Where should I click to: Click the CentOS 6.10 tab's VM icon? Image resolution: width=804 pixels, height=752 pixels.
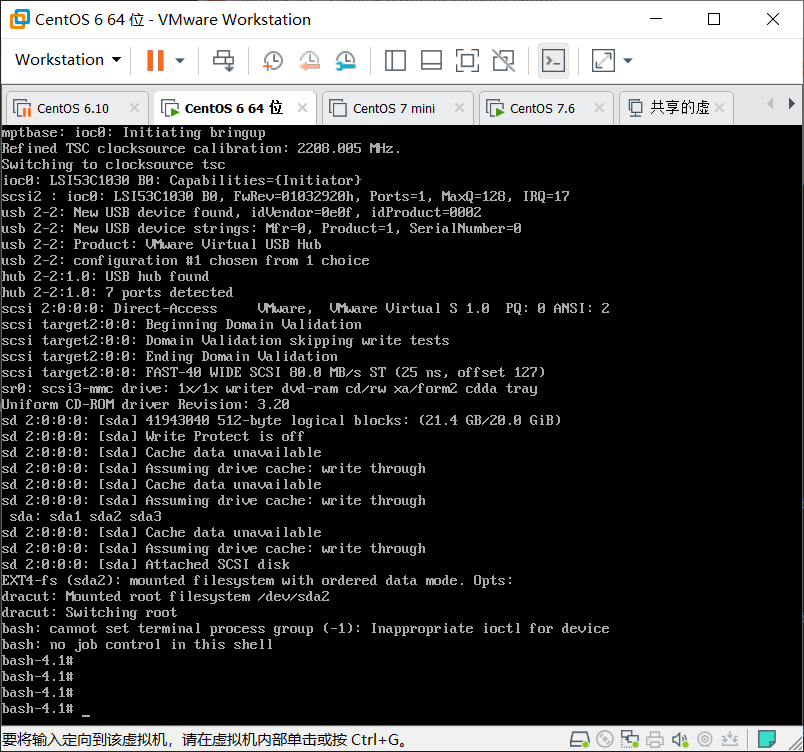22,108
